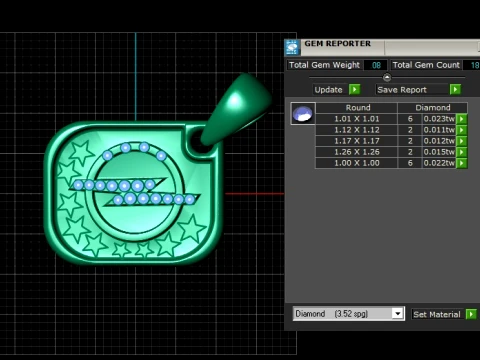Click the Total Gem Count value field

tap(473, 65)
